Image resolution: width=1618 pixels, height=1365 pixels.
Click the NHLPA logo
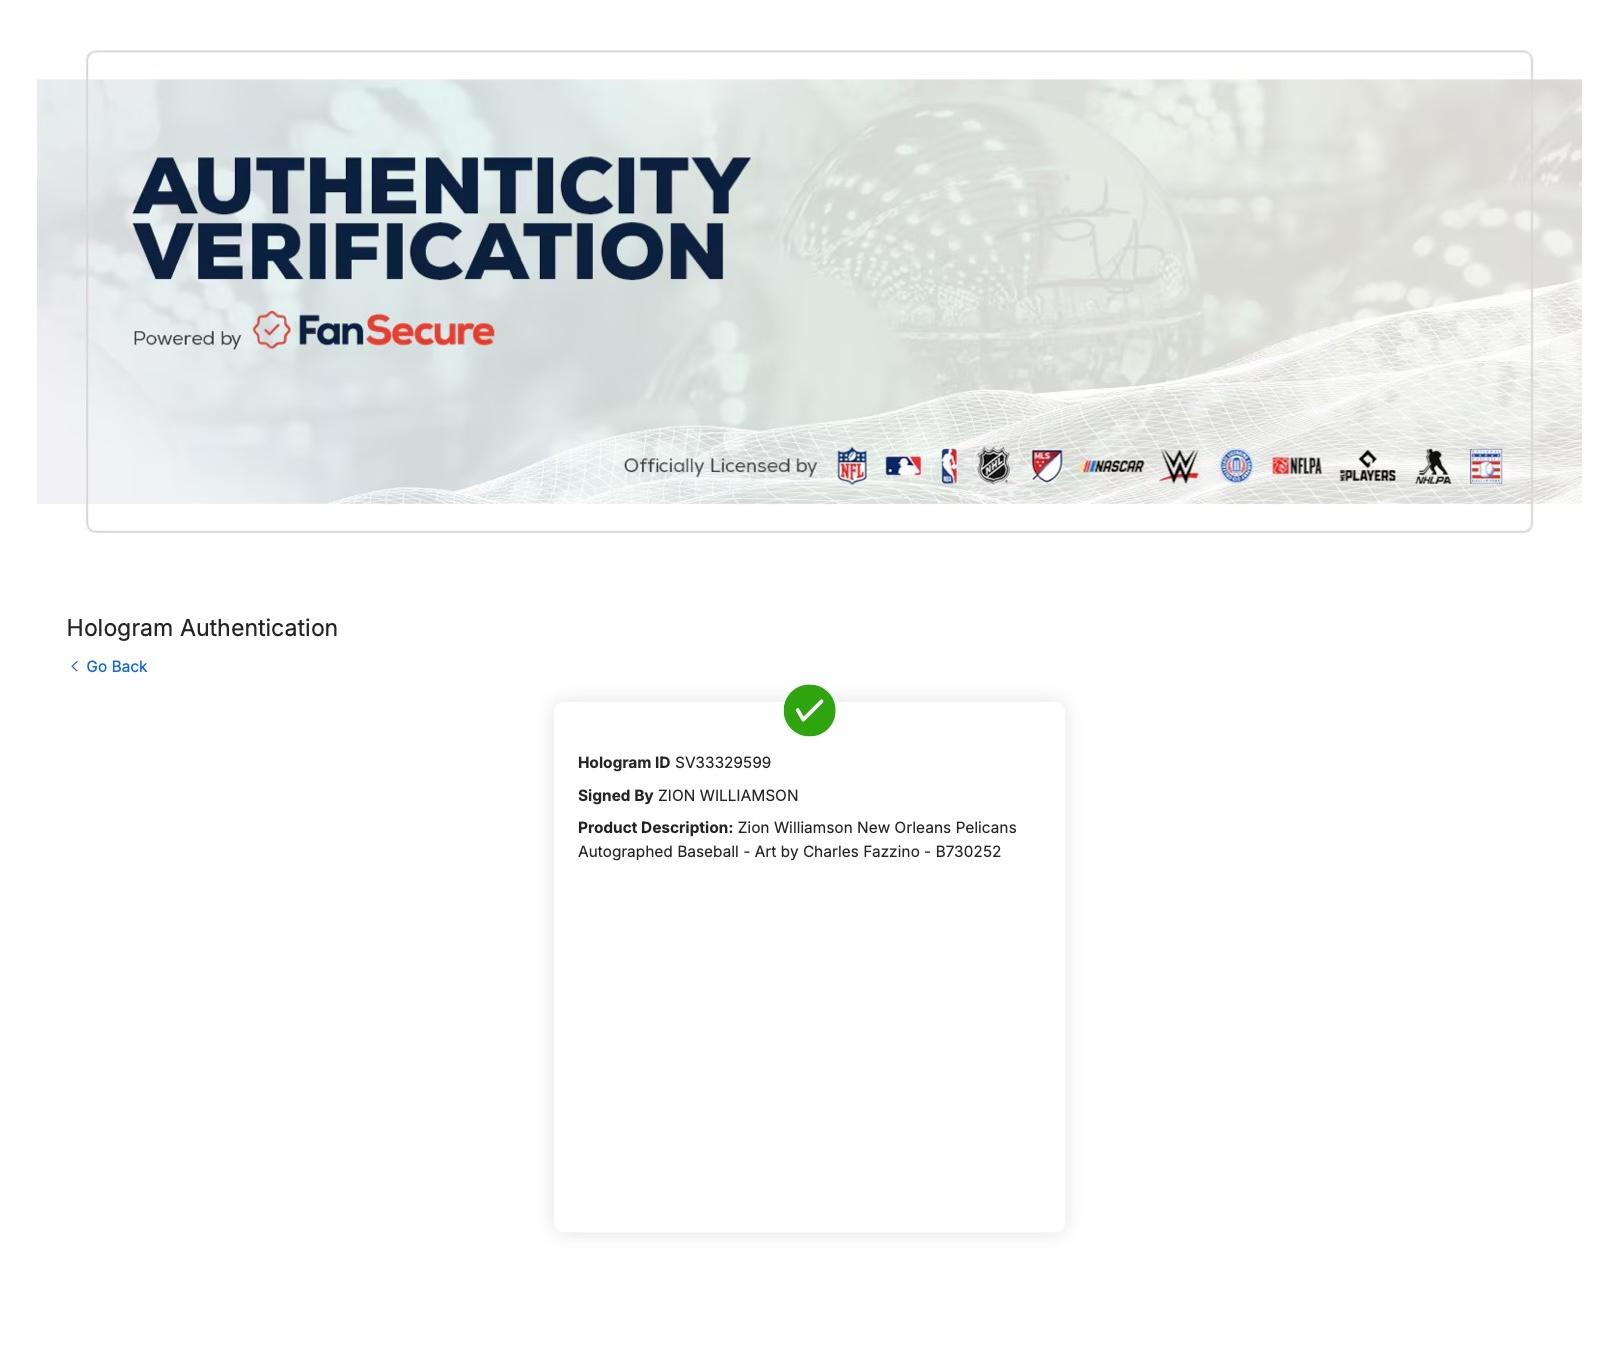pos(1433,466)
